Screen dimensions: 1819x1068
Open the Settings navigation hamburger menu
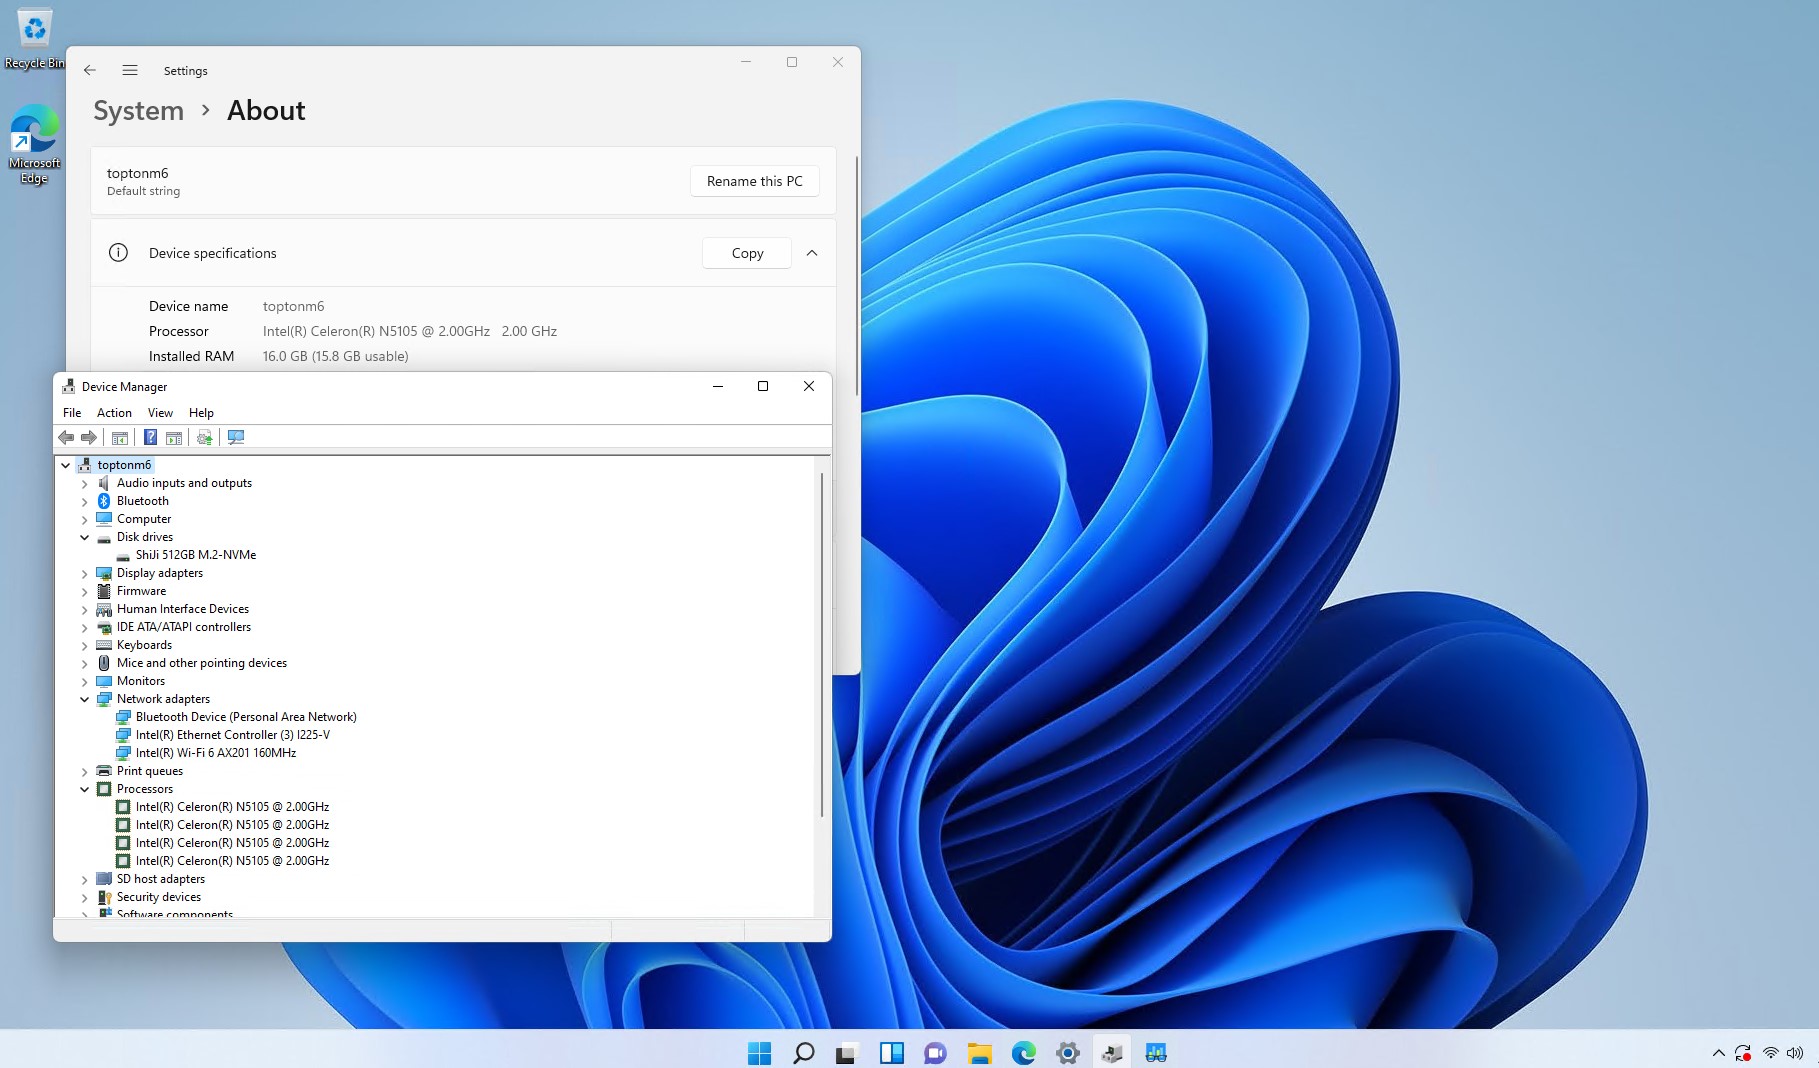click(130, 70)
